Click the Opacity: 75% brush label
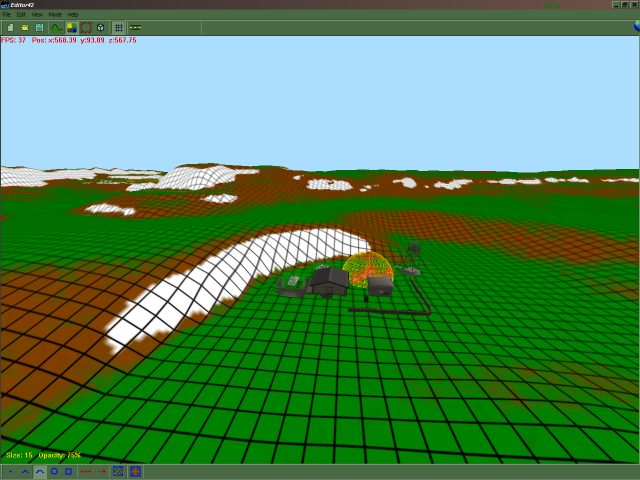Image resolution: width=640 pixels, height=480 pixels. pyautogui.click(x=60, y=455)
